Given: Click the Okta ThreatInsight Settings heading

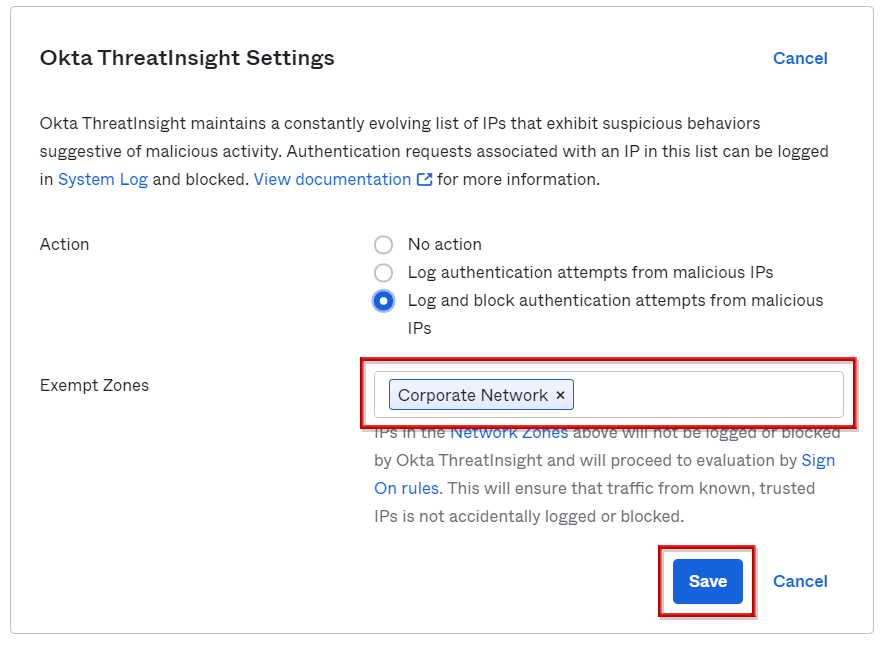Looking at the screenshot, I should (187, 58).
